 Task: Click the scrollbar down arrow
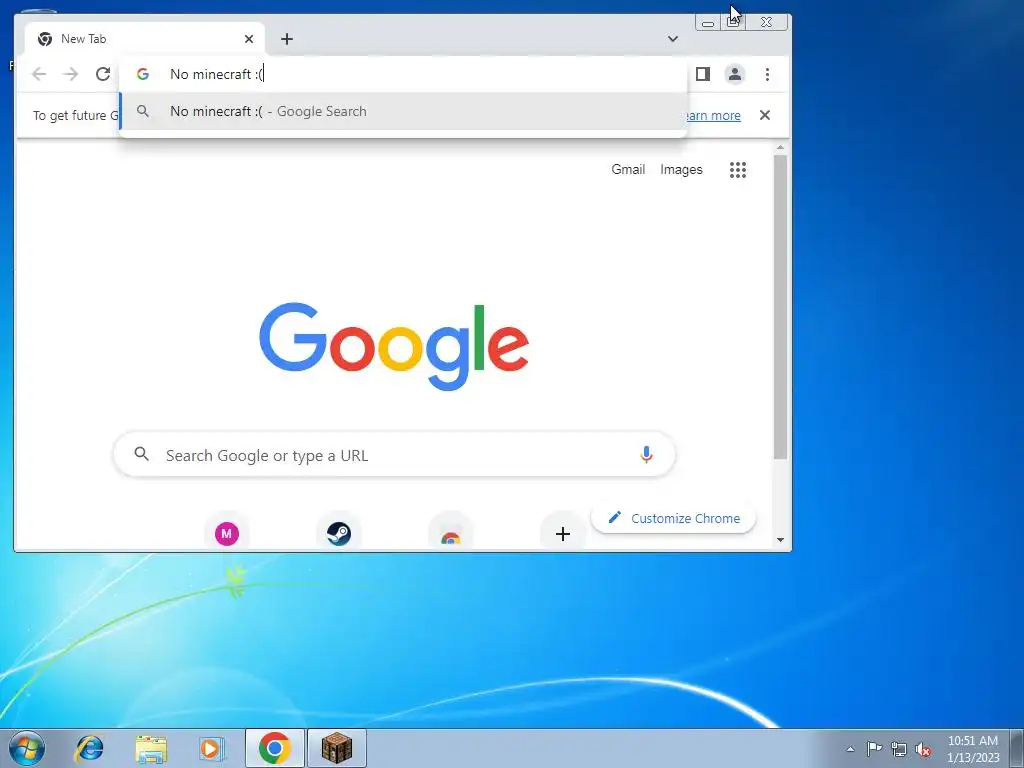[780, 540]
